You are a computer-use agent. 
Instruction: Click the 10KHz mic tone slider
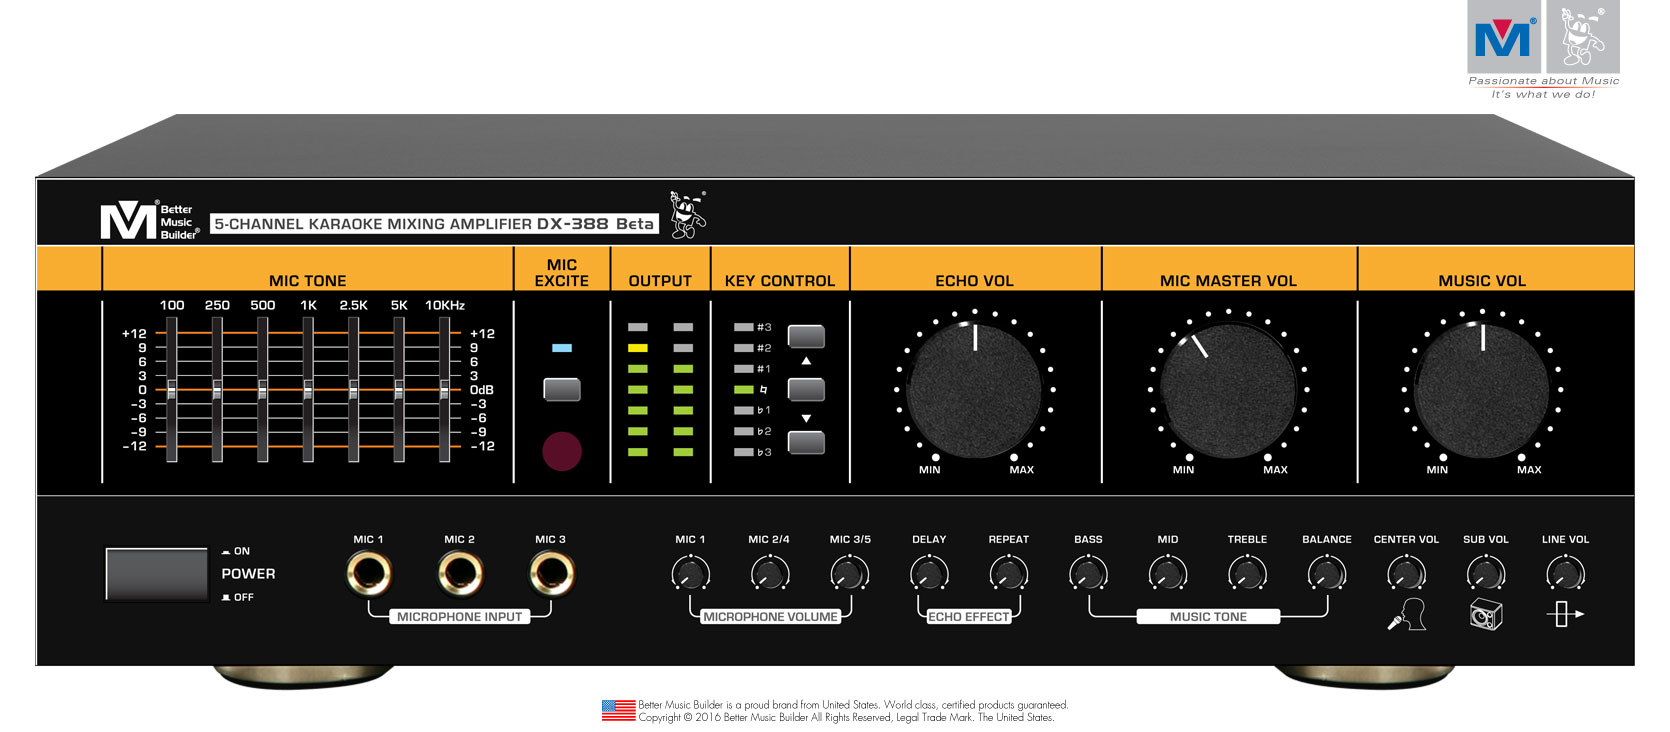pos(444,390)
